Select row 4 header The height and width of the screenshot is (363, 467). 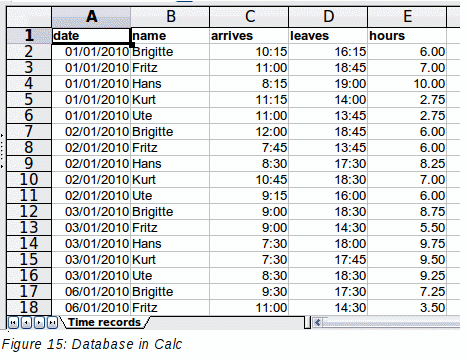click(29, 84)
